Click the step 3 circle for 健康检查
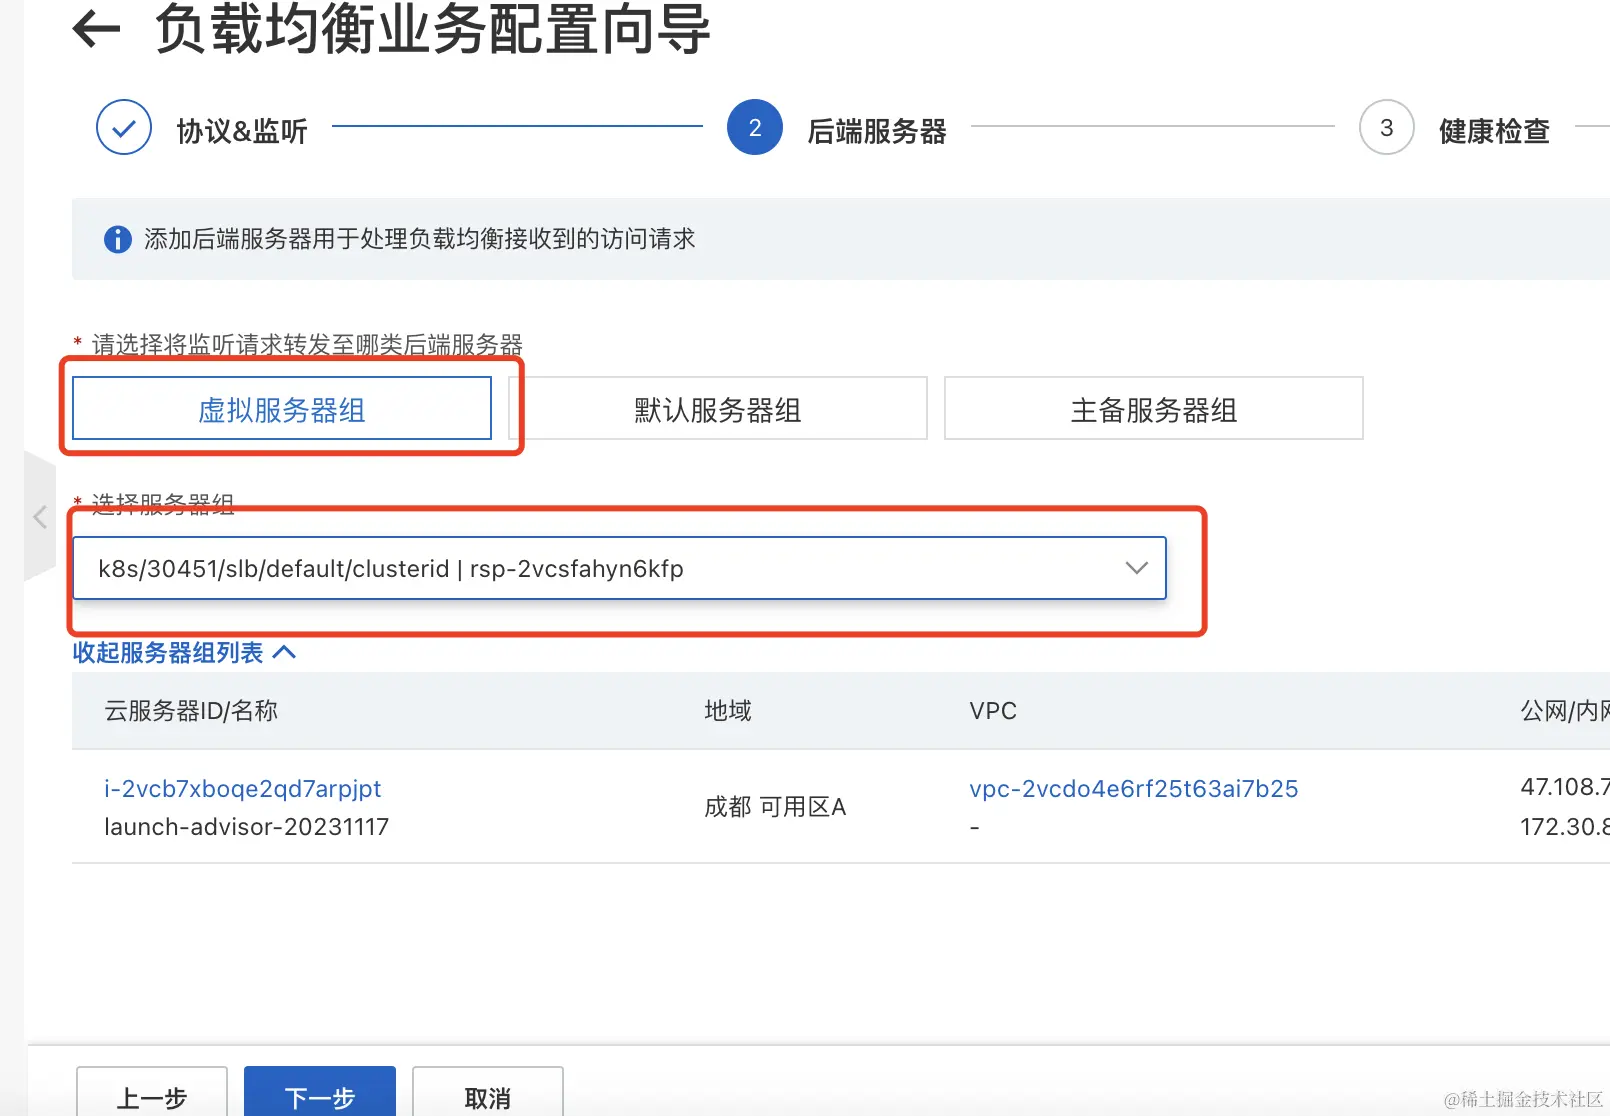The width and height of the screenshot is (1610, 1116). click(1386, 128)
